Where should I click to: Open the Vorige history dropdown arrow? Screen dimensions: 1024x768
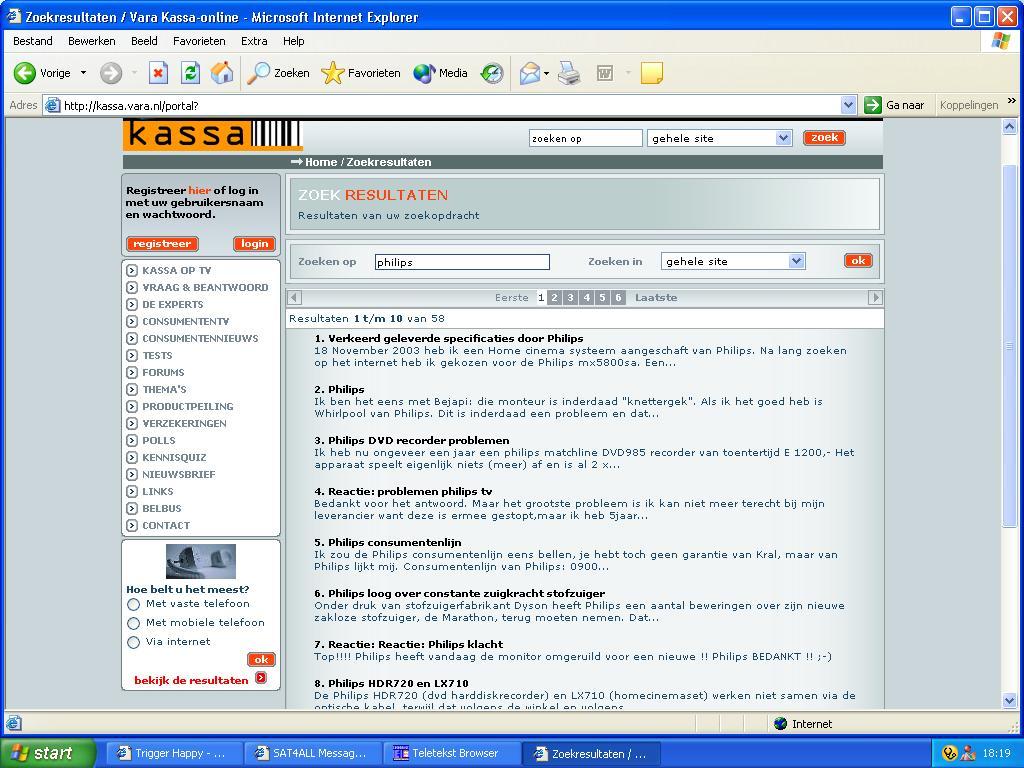tap(84, 73)
